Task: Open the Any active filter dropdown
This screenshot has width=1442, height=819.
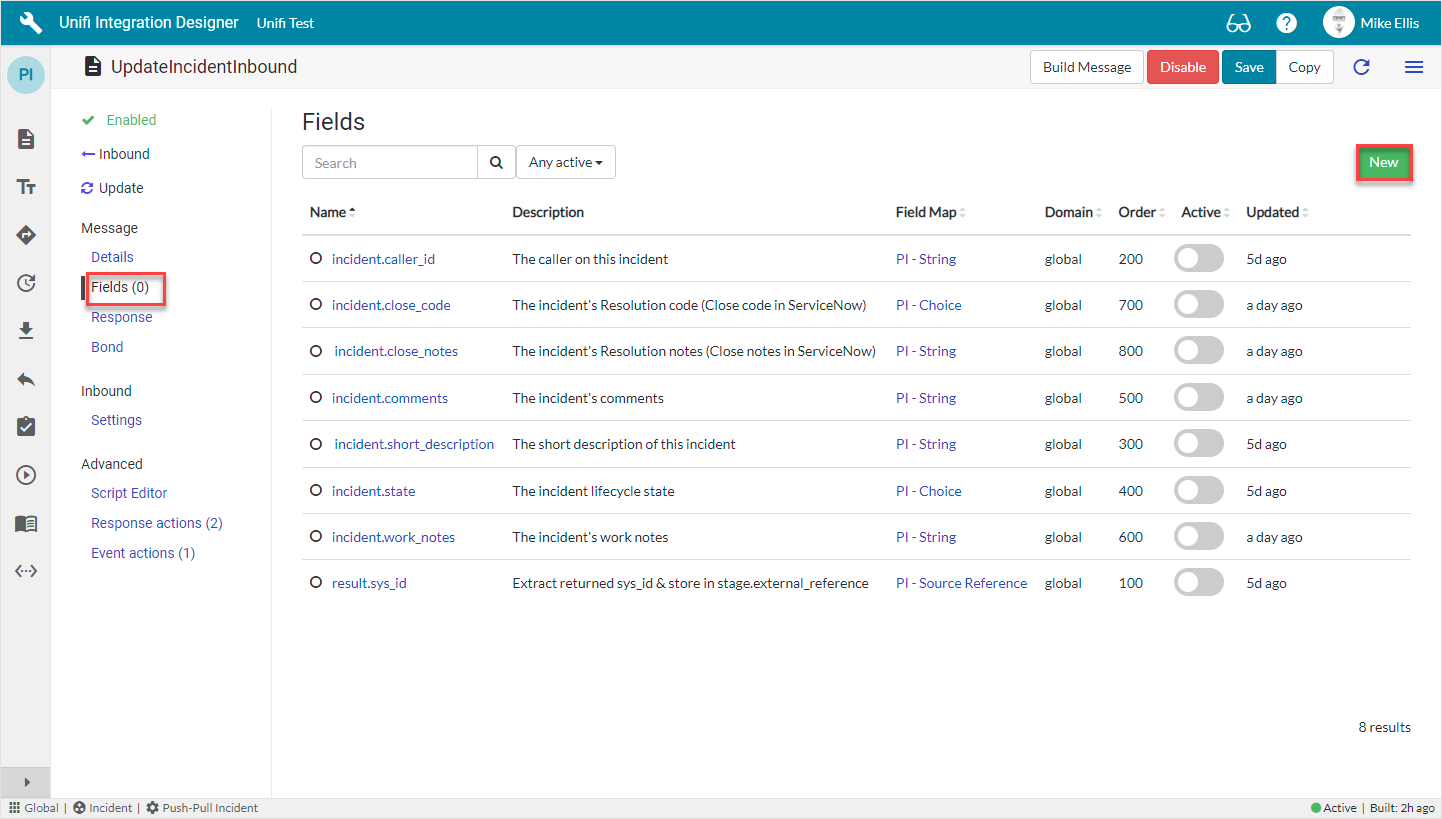Action: coord(565,162)
